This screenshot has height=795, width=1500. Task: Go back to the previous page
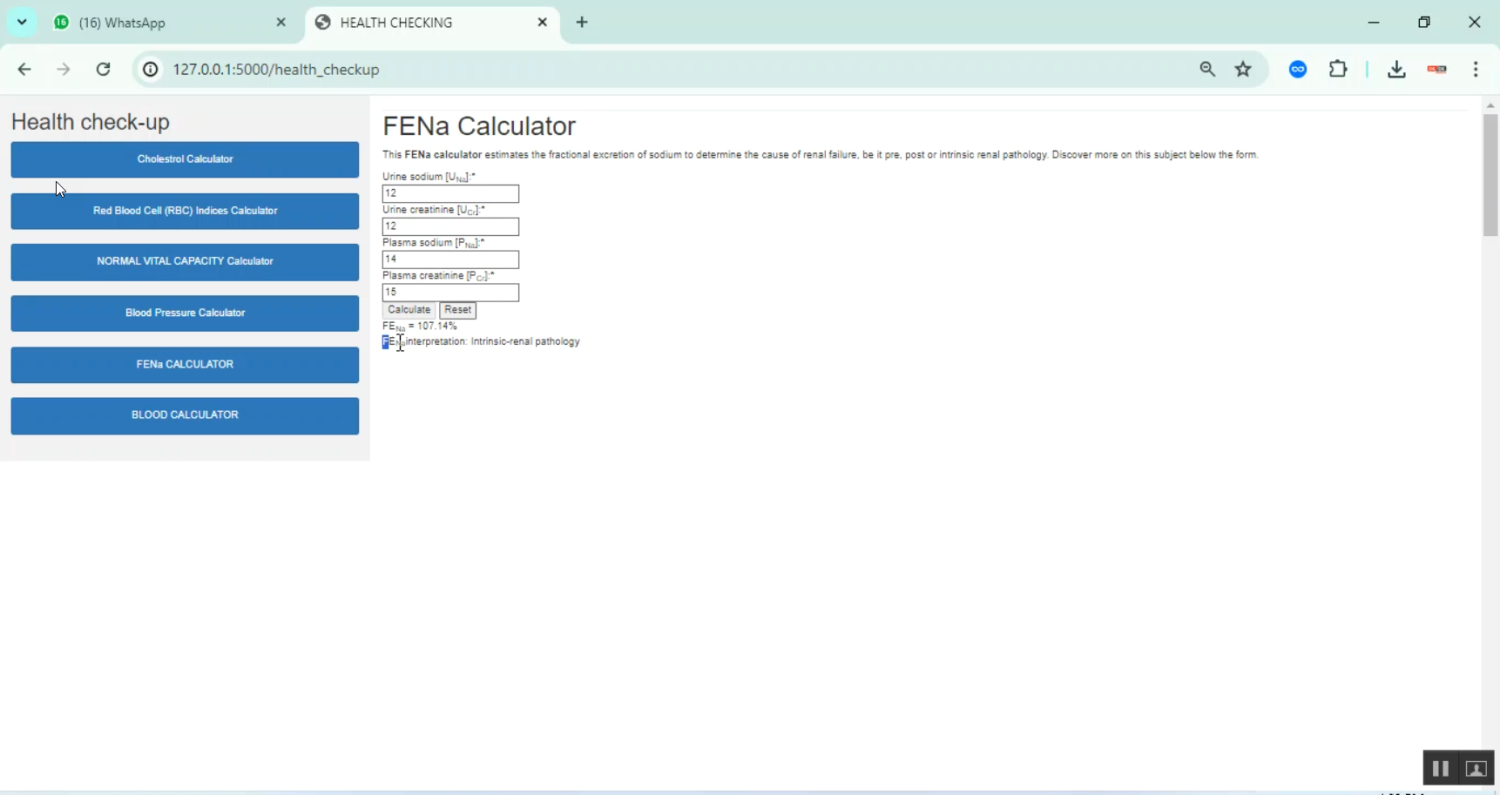24,69
